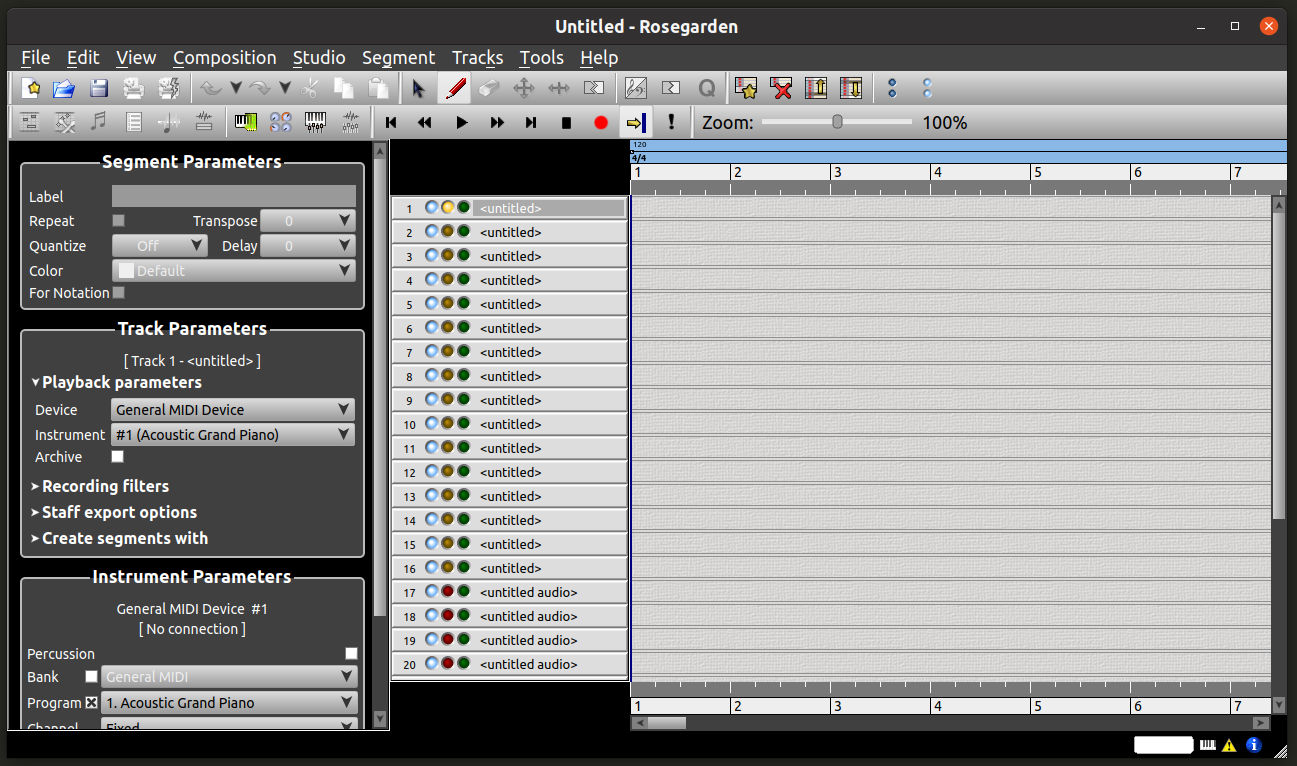This screenshot has height=766, width=1297.
Task: Click the panic exclamation mark icon
Action: (x=671, y=122)
